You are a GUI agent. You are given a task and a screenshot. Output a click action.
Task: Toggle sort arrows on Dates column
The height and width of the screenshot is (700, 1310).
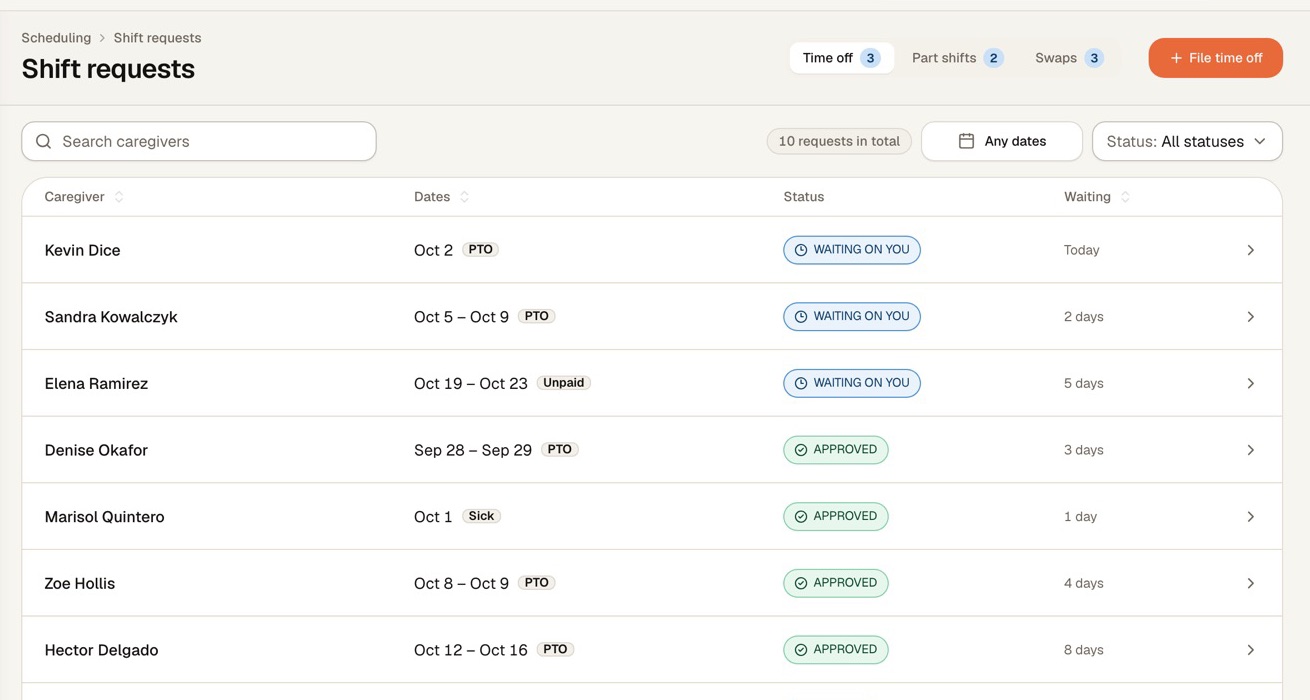coord(464,197)
